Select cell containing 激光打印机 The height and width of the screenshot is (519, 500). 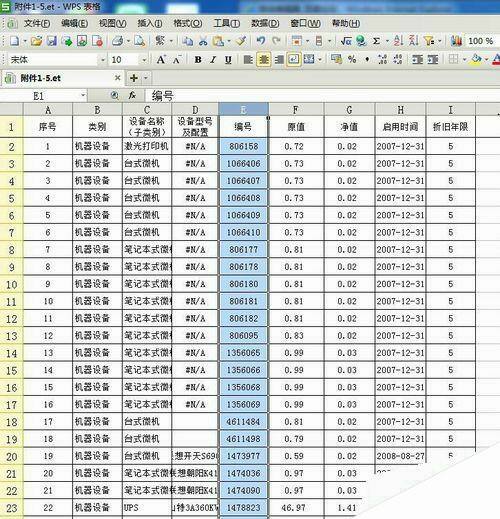[147, 146]
